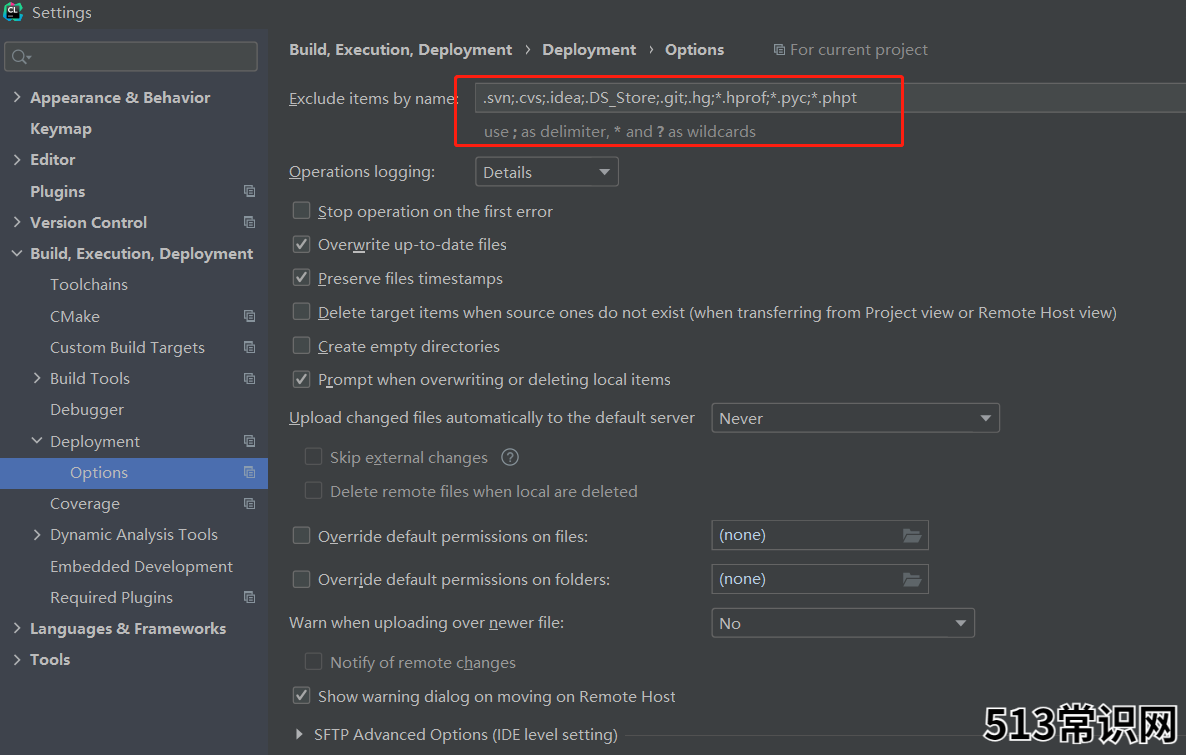
Task: Open Coverage settings page
Action: 85,504
